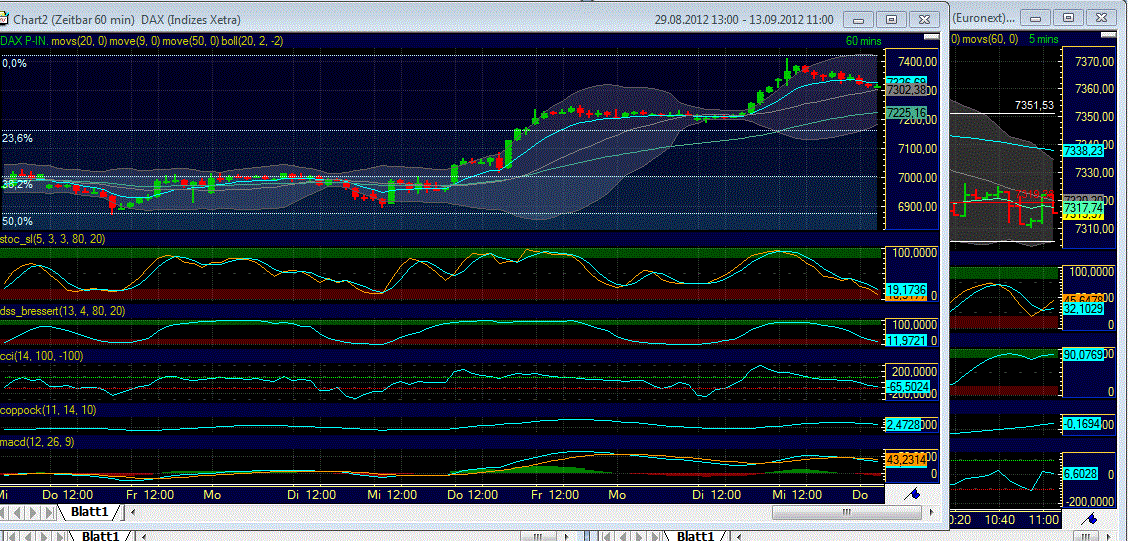Click the 19,1736 stochastic value marker
This screenshot has width=1128, height=541.
pos(905,288)
